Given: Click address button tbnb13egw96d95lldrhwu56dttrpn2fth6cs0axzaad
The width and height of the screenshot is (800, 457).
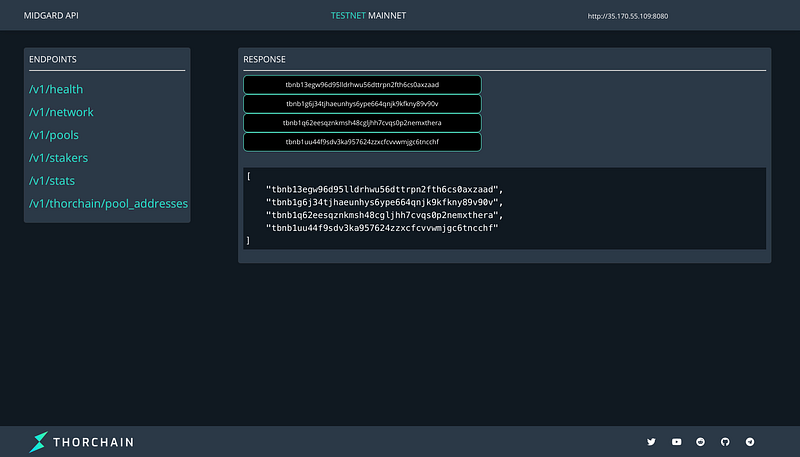Looking at the screenshot, I should pyautogui.click(x=362, y=85).
